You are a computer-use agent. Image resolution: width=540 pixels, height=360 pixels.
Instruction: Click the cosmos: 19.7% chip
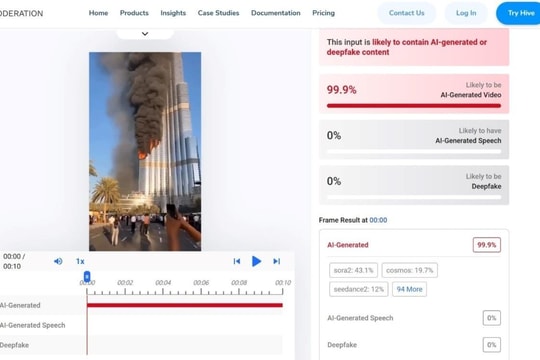point(409,270)
